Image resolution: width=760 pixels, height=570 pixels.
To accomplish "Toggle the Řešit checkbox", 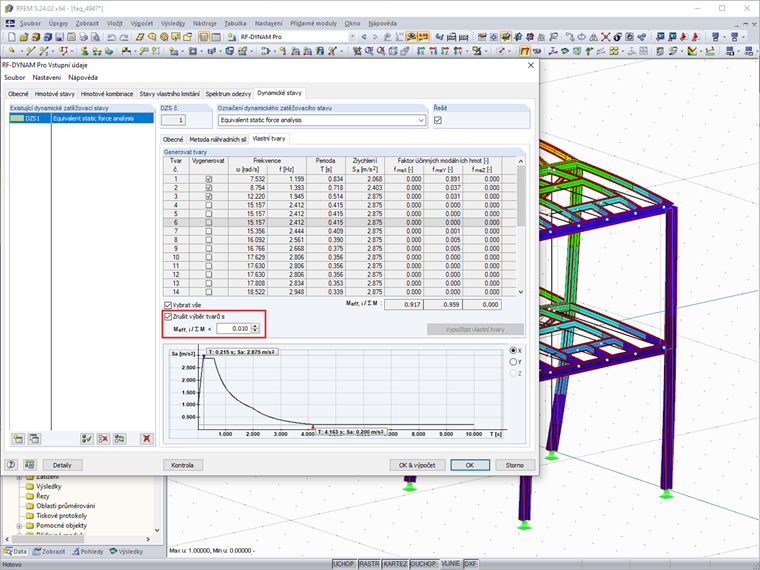I will click(x=438, y=120).
